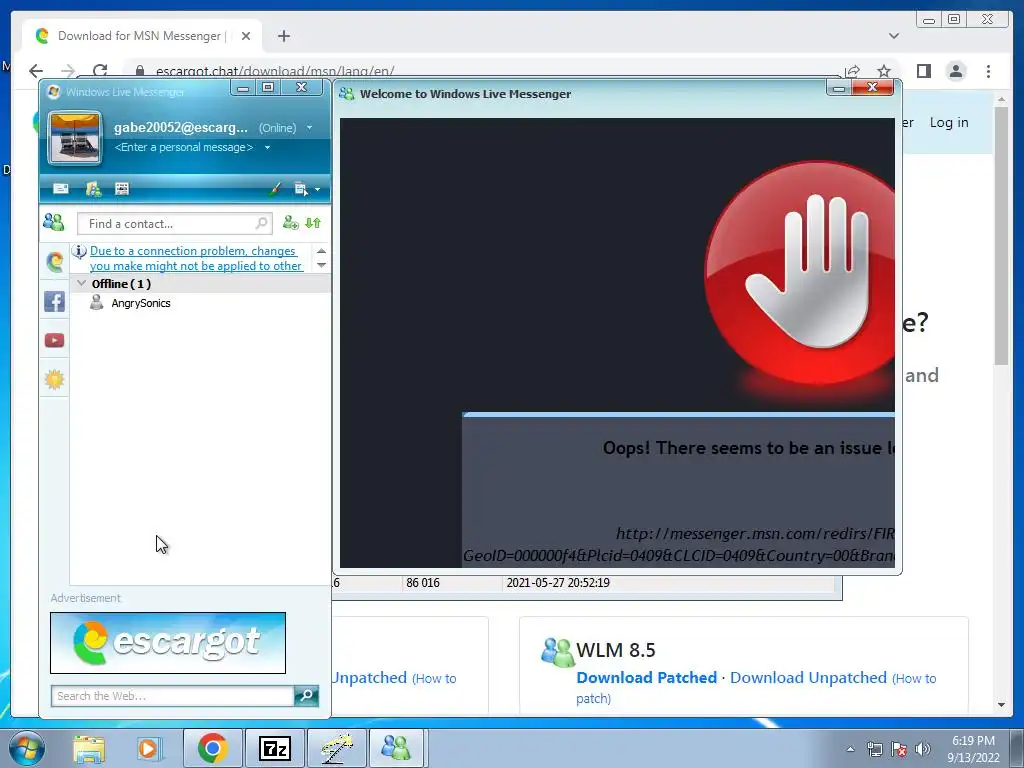
Task: Click the two-people contacts icon beside the search box
Action: tap(54, 223)
